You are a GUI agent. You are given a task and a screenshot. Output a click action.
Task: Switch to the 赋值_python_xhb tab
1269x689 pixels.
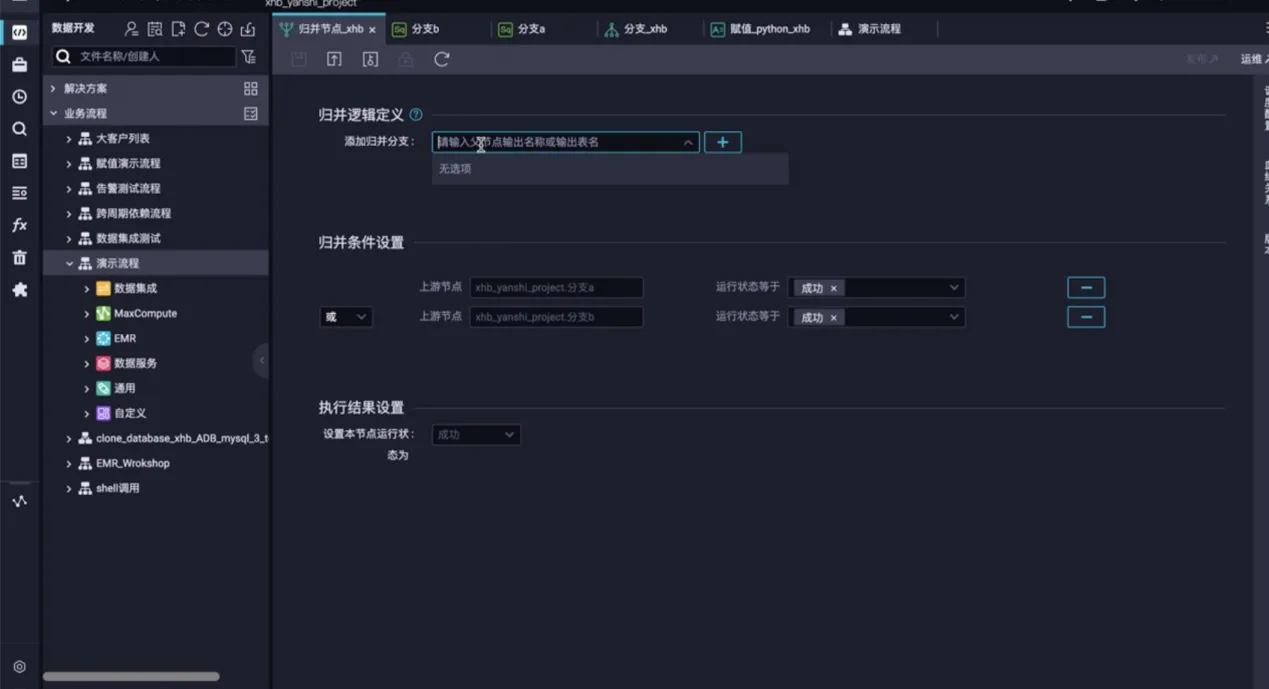coord(760,30)
